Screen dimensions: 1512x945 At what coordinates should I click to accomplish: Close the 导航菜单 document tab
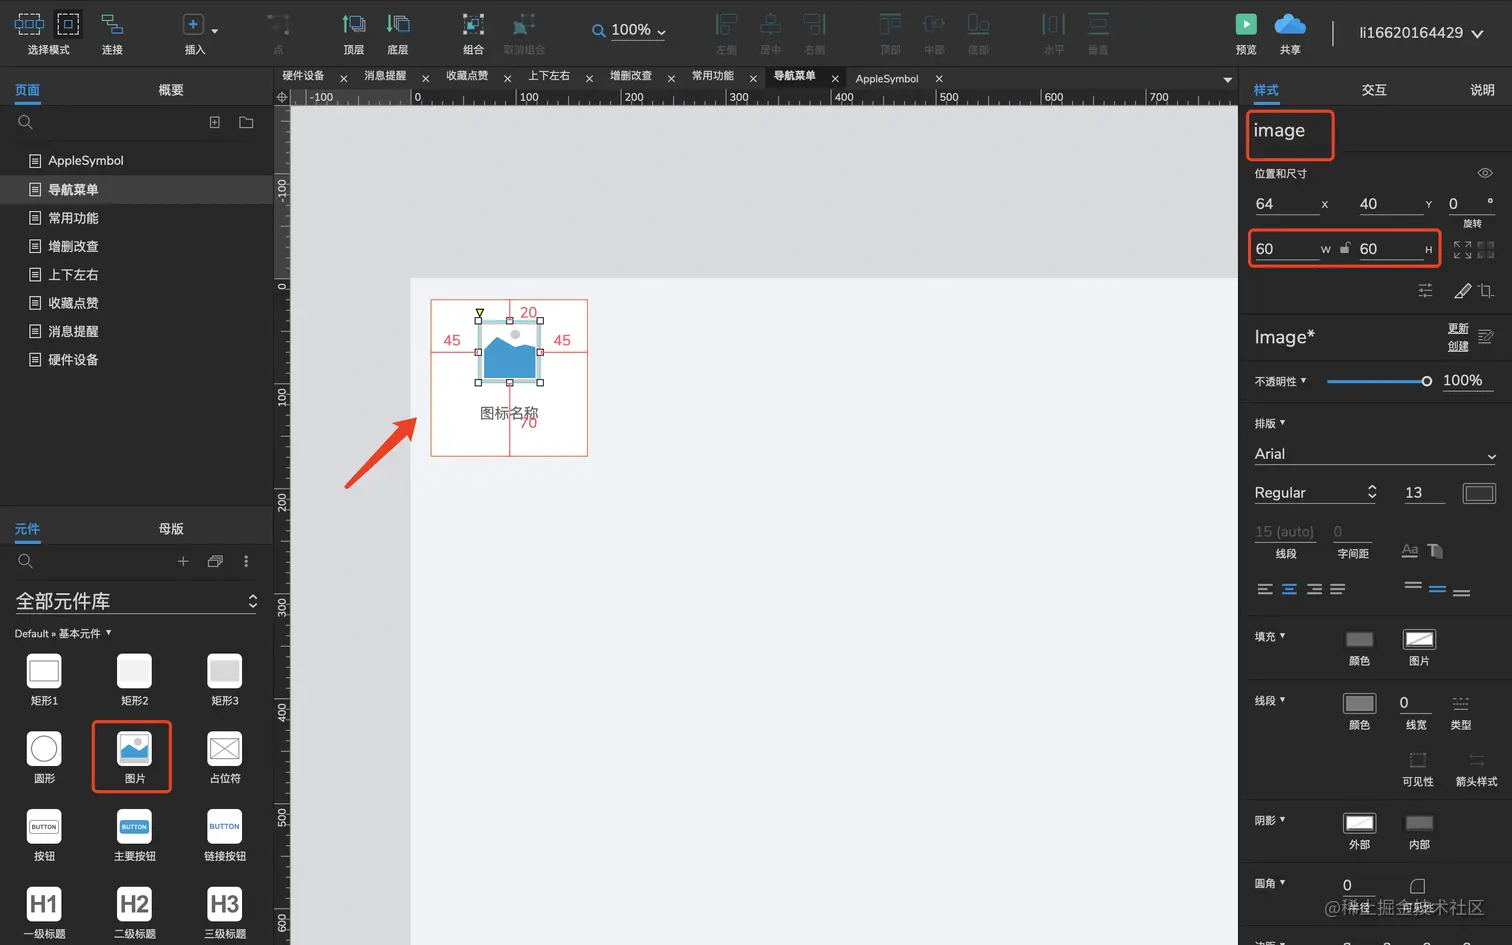click(x=835, y=78)
